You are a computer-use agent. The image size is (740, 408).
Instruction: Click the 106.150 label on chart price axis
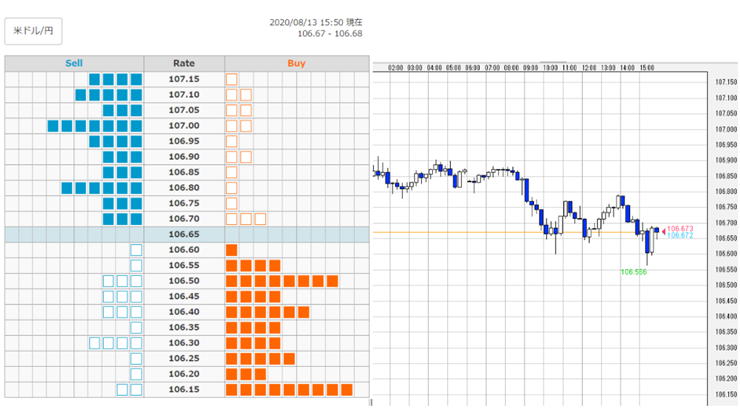point(726,394)
